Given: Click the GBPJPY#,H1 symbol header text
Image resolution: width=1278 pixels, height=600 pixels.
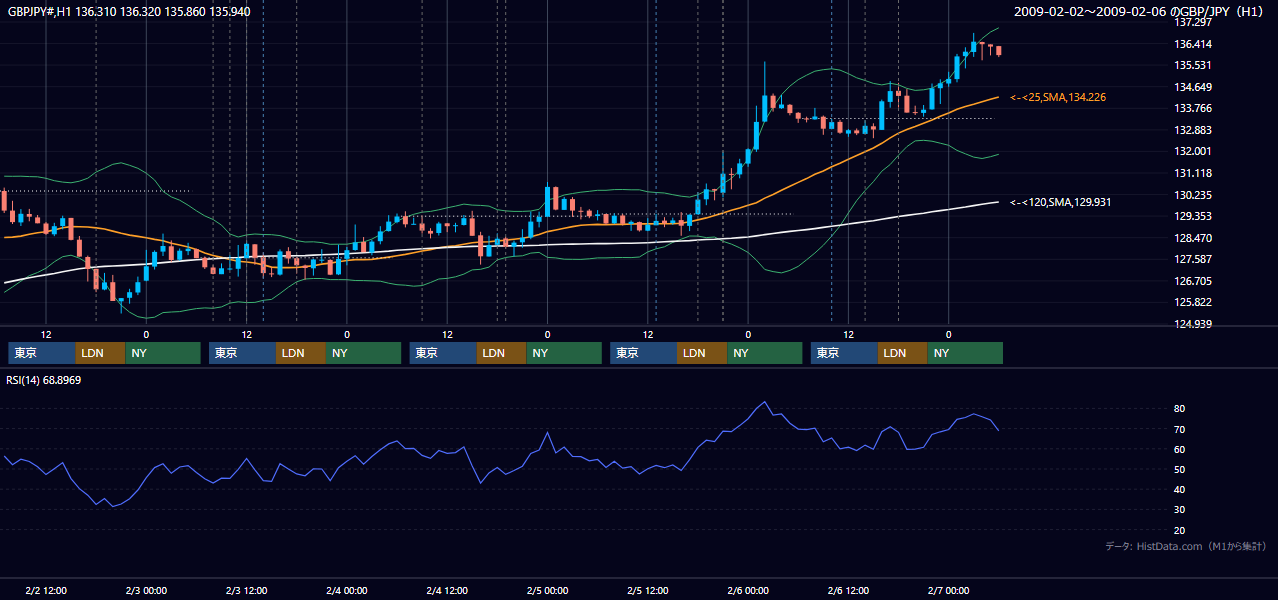Looking at the screenshot, I should pos(128,11).
